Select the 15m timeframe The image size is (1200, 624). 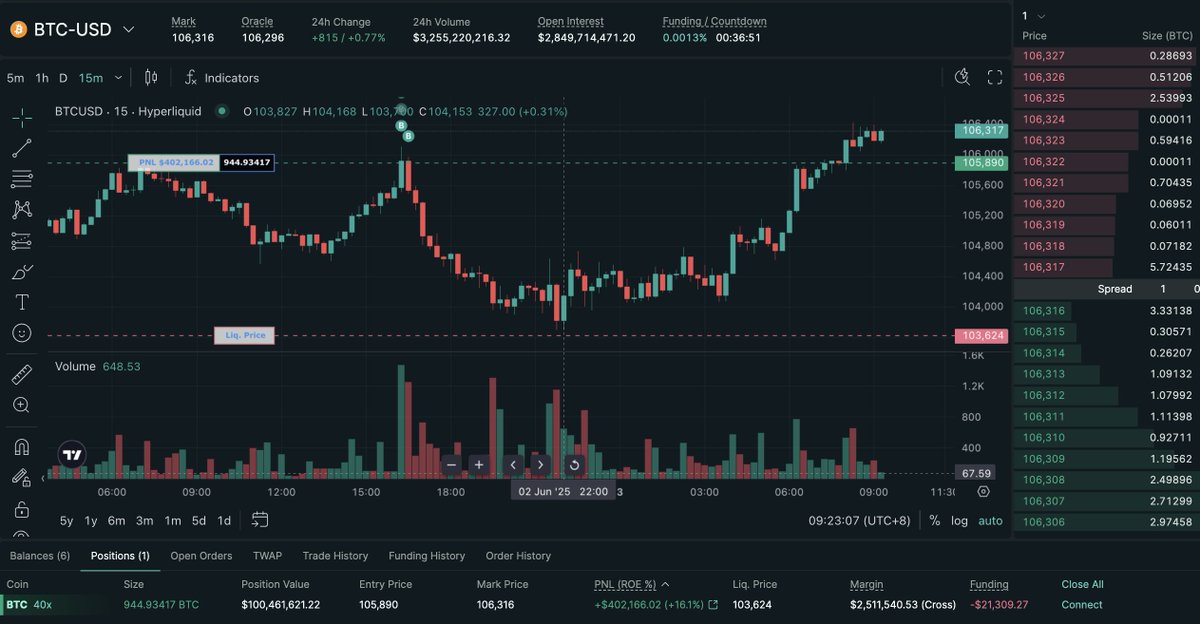[x=91, y=77]
